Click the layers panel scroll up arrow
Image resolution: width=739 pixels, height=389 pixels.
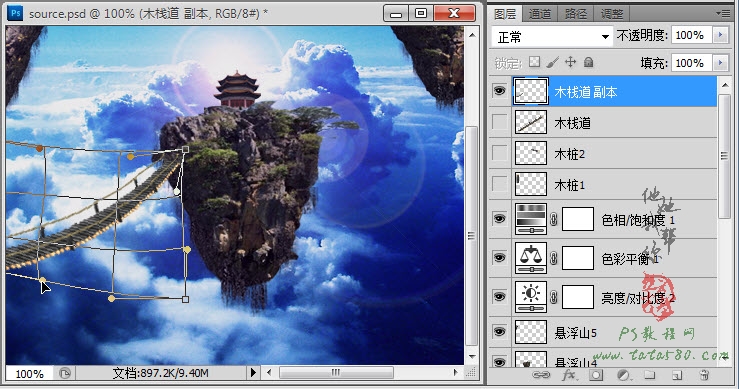[724, 85]
